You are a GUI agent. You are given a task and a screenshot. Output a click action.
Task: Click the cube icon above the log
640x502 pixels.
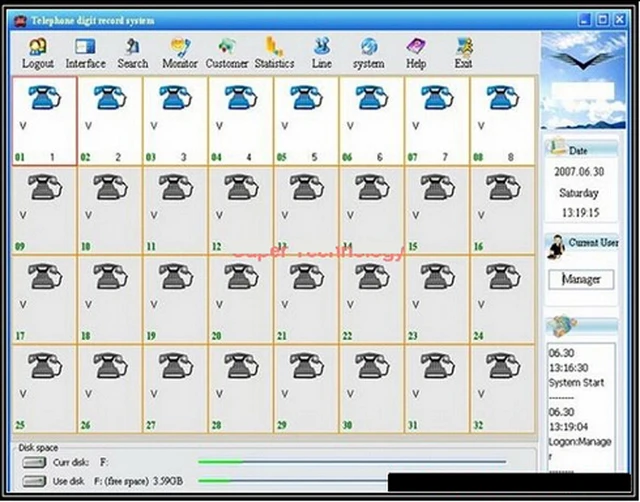(x=562, y=325)
